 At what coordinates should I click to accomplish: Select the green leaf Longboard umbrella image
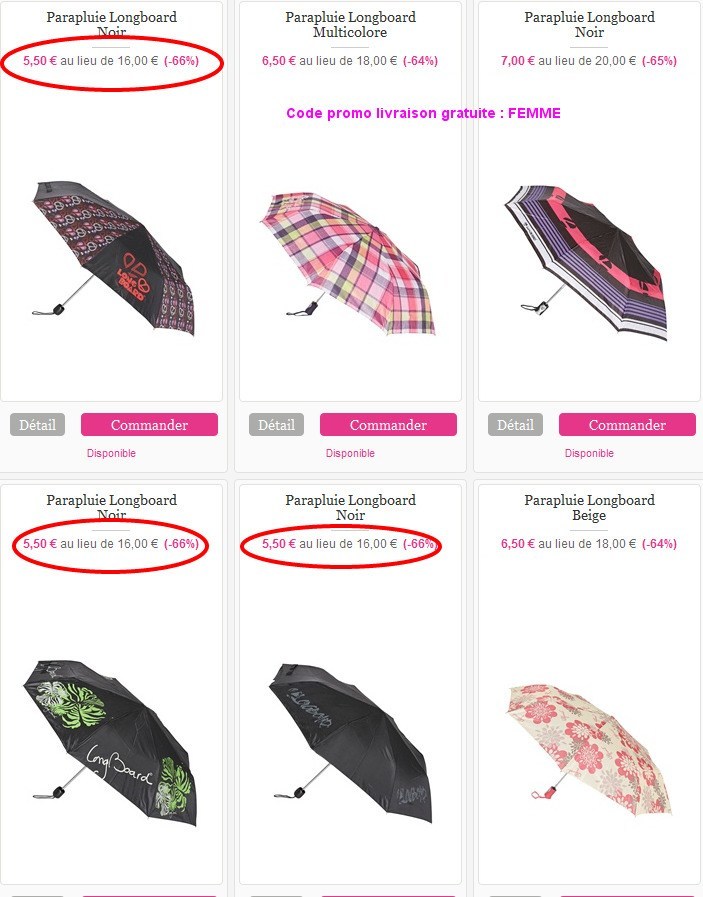point(110,743)
